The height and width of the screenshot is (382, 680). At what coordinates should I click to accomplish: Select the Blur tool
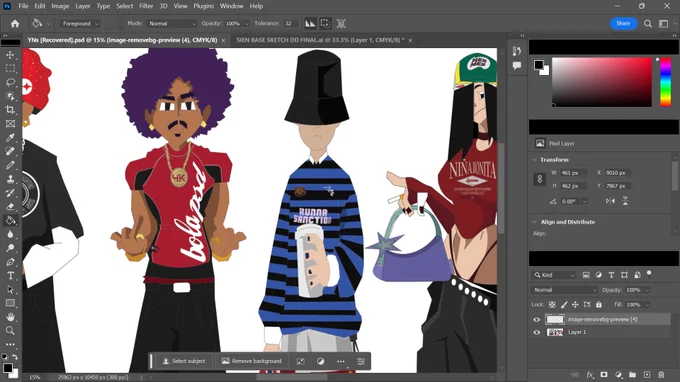pos(10,234)
